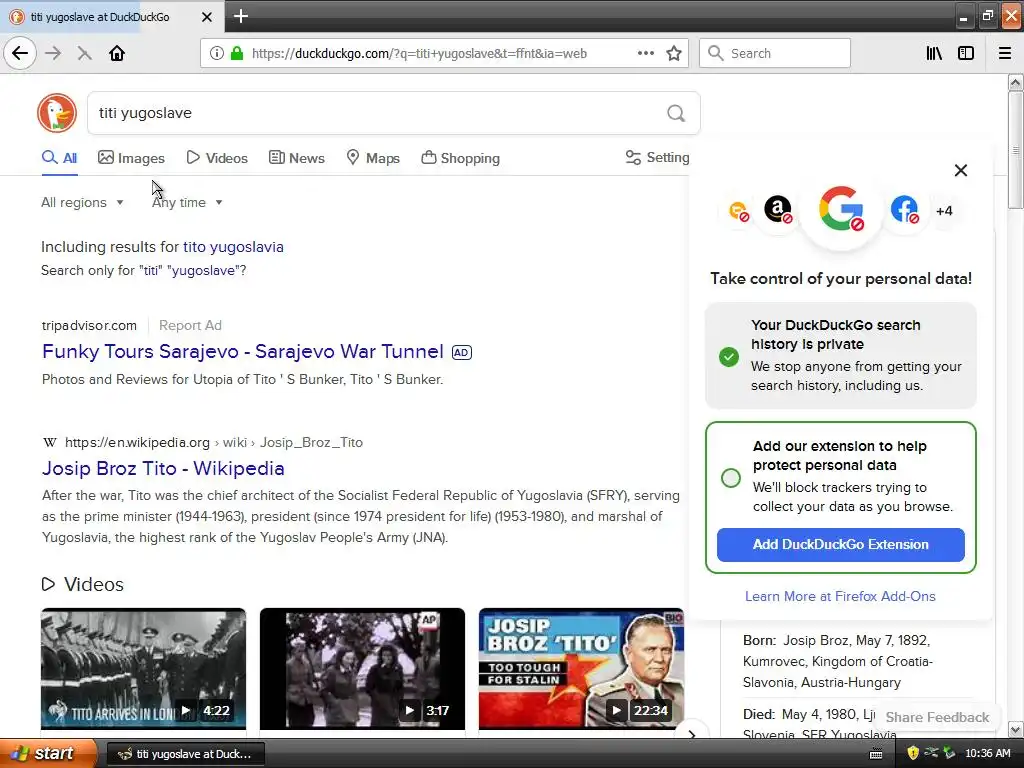Open Funky Tours Sarajevo ad result
Viewport: 1024px width, 768px height.
243,351
